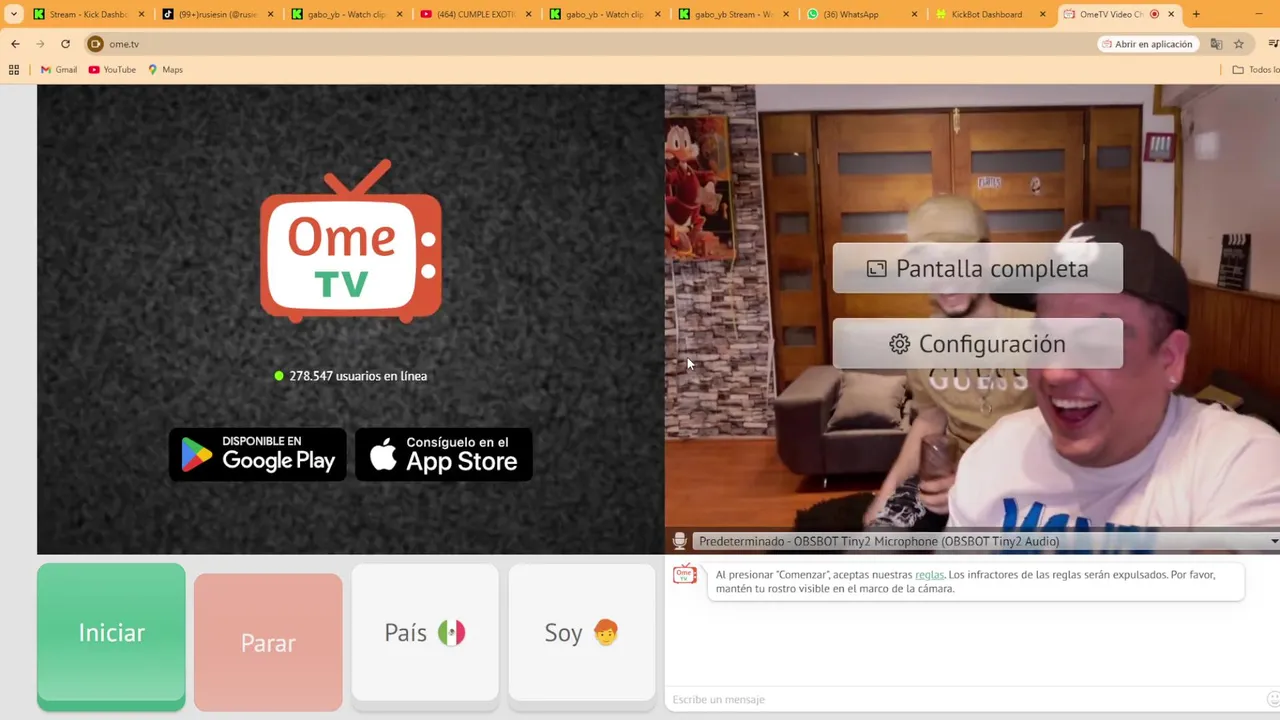Close the OmeTV Video Chat tab
Image resolution: width=1280 pixels, height=720 pixels.
[1172, 14]
